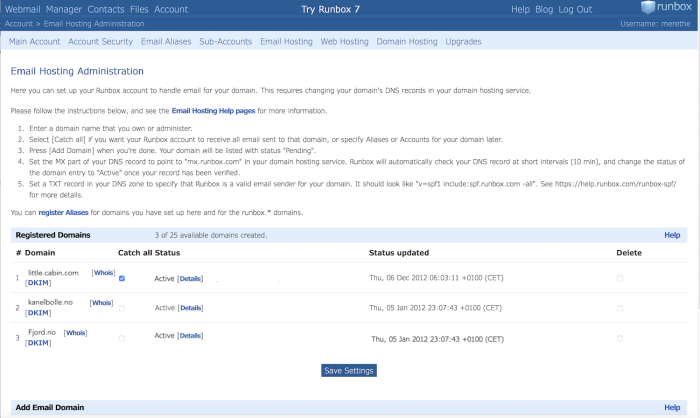The width and height of the screenshot is (700, 418).
Task: Switch to Account Security tab
Action: pyautogui.click(x=100, y=42)
